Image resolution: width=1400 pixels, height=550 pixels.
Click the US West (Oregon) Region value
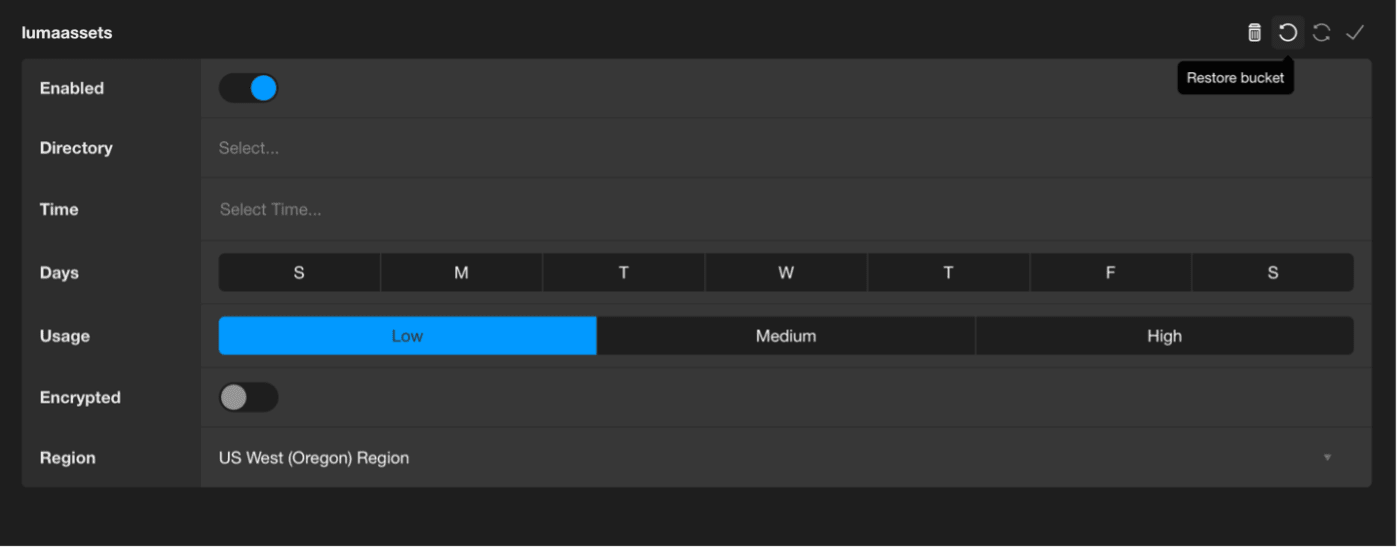tap(314, 458)
